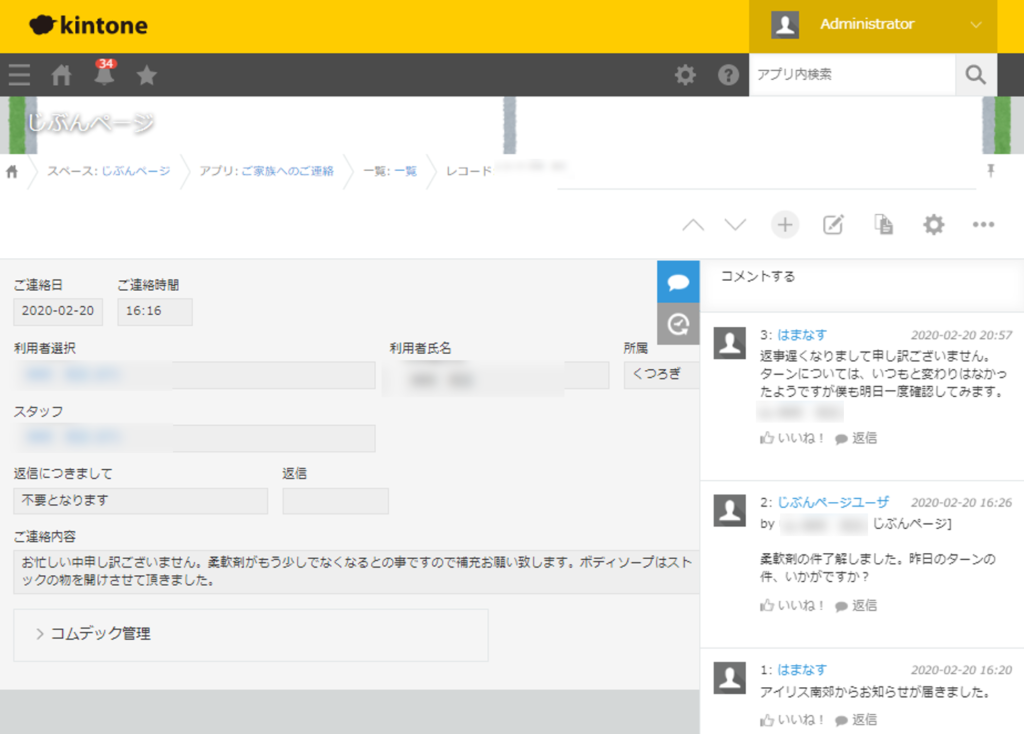This screenshot has width=1024, height=734.
Task: Switch to the change history tab
Action: 678,324
